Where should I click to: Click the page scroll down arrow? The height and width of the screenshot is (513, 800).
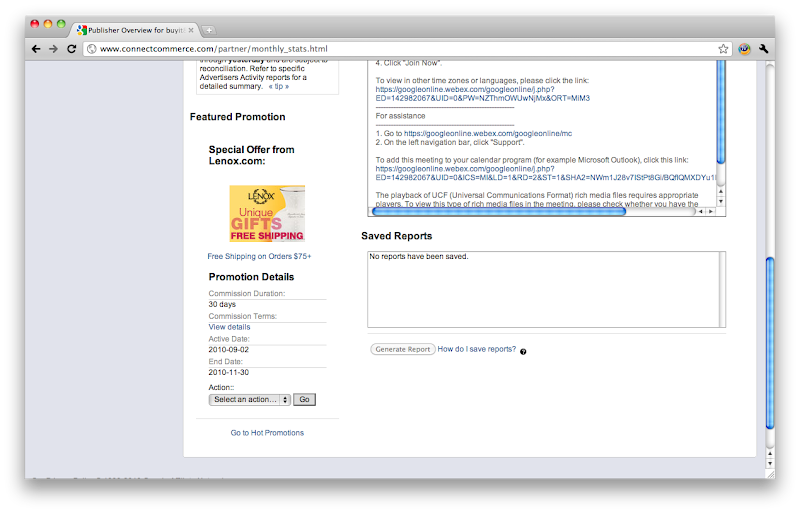point(770,463)
